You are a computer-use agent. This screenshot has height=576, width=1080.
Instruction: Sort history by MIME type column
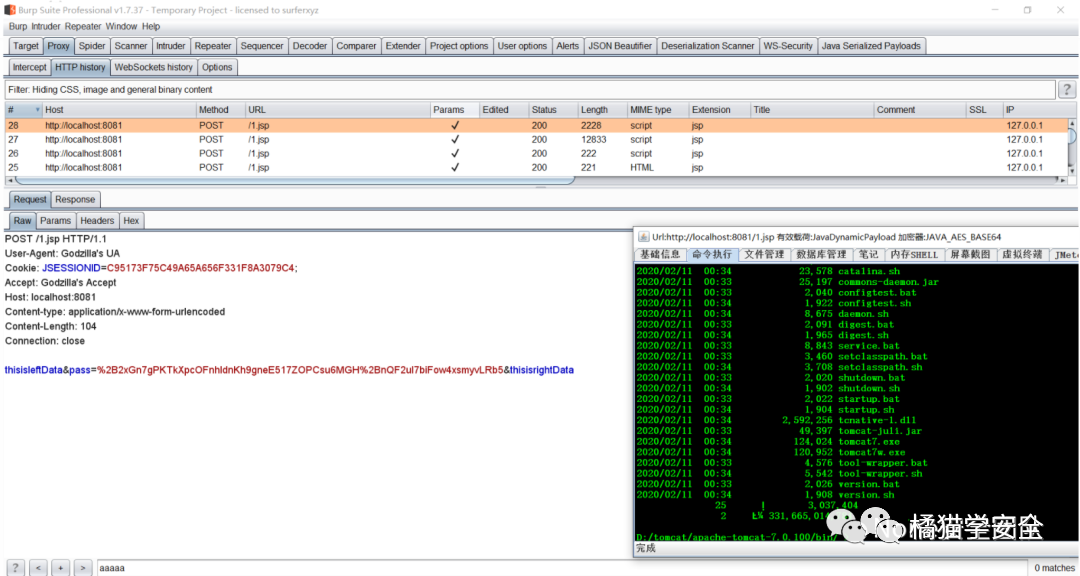(x=658, y=110)
